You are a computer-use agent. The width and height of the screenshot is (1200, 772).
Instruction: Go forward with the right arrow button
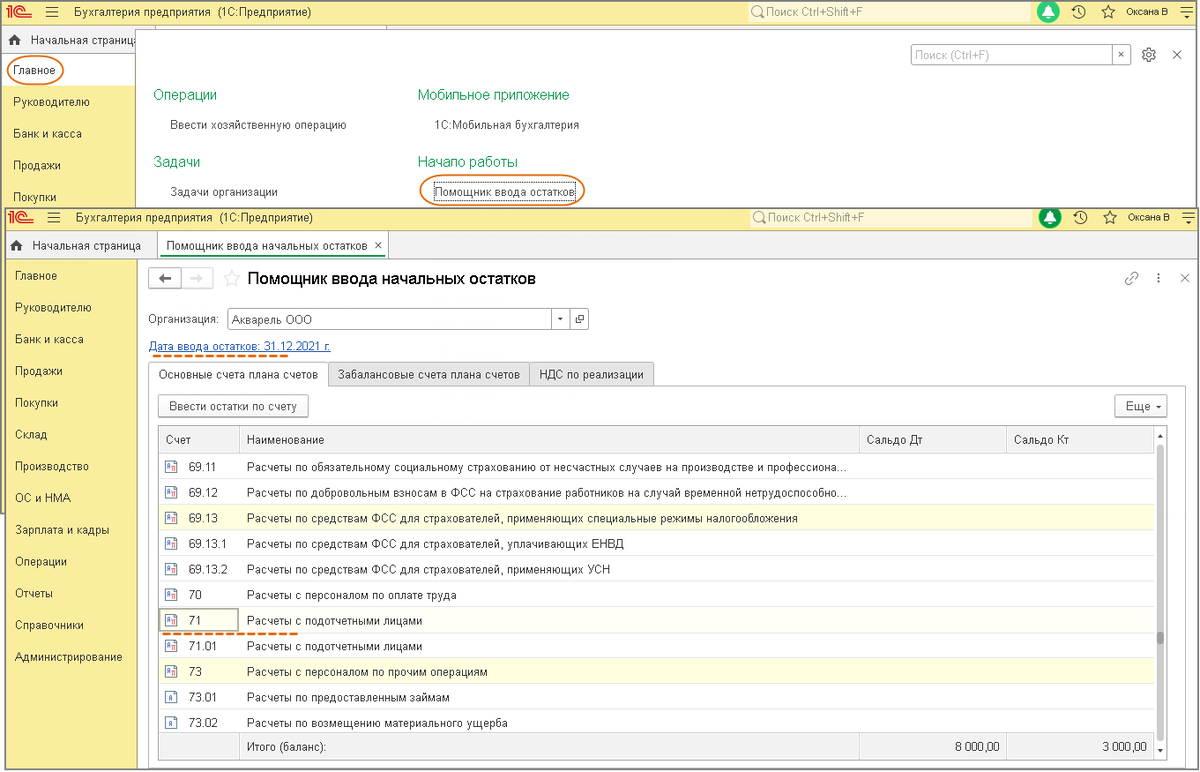point(197,279)
